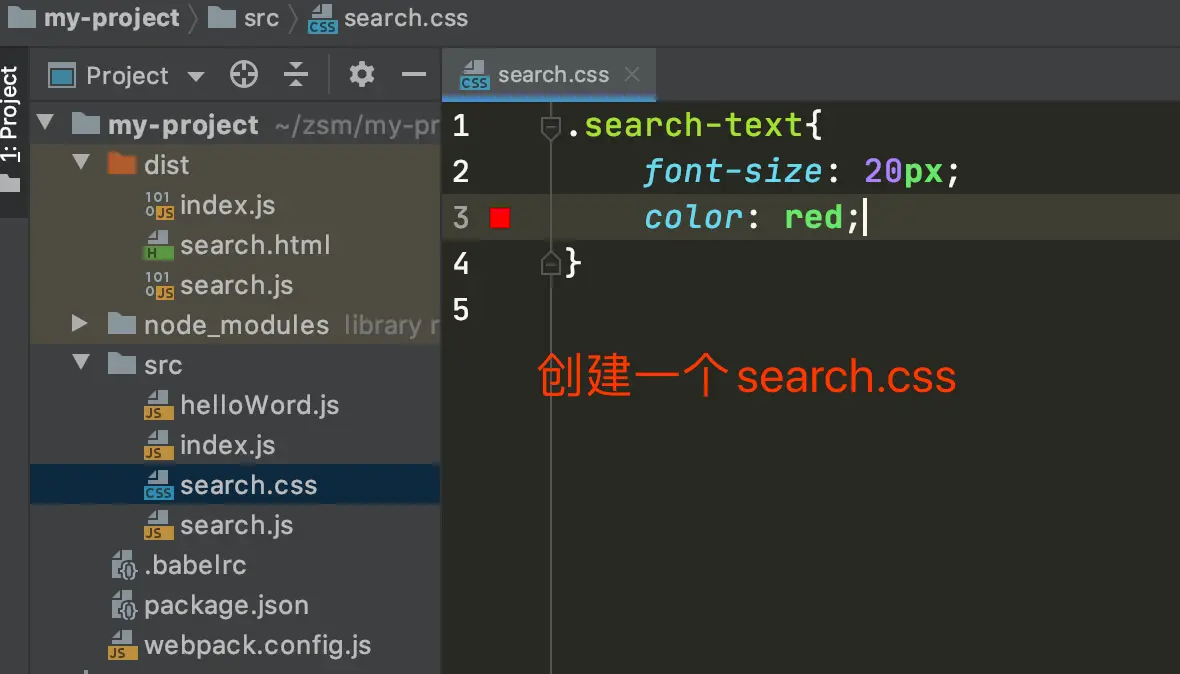This screenshot has width=1180, height=674.
Task: Open the Project view dropdown arrow
Action: [x=196, y=76]
